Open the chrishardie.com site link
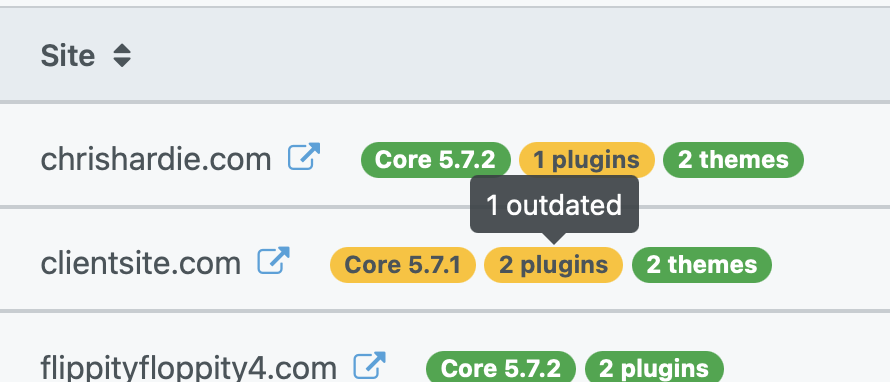 click(156, 159)
